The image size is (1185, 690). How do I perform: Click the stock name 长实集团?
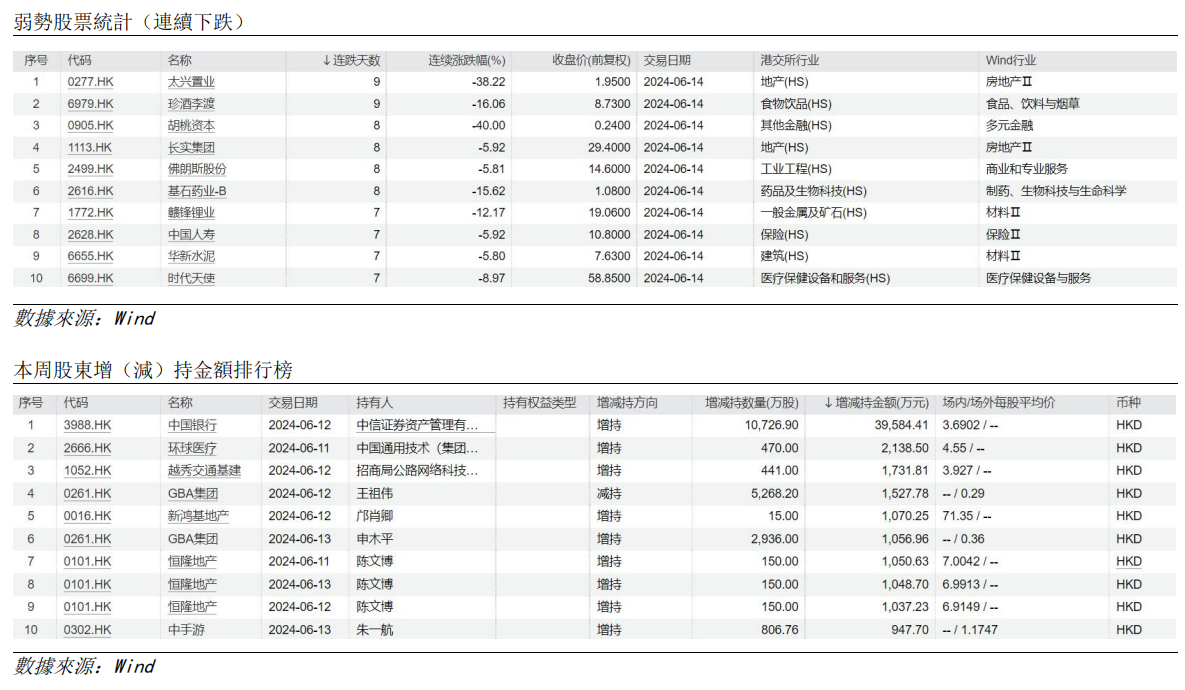(x=191, y=147)
